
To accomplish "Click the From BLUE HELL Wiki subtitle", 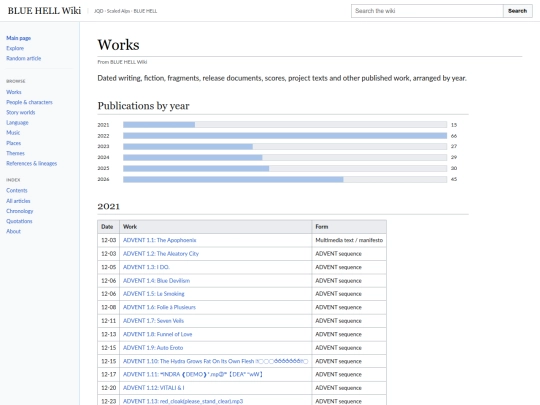I will (x=122, y=62).
